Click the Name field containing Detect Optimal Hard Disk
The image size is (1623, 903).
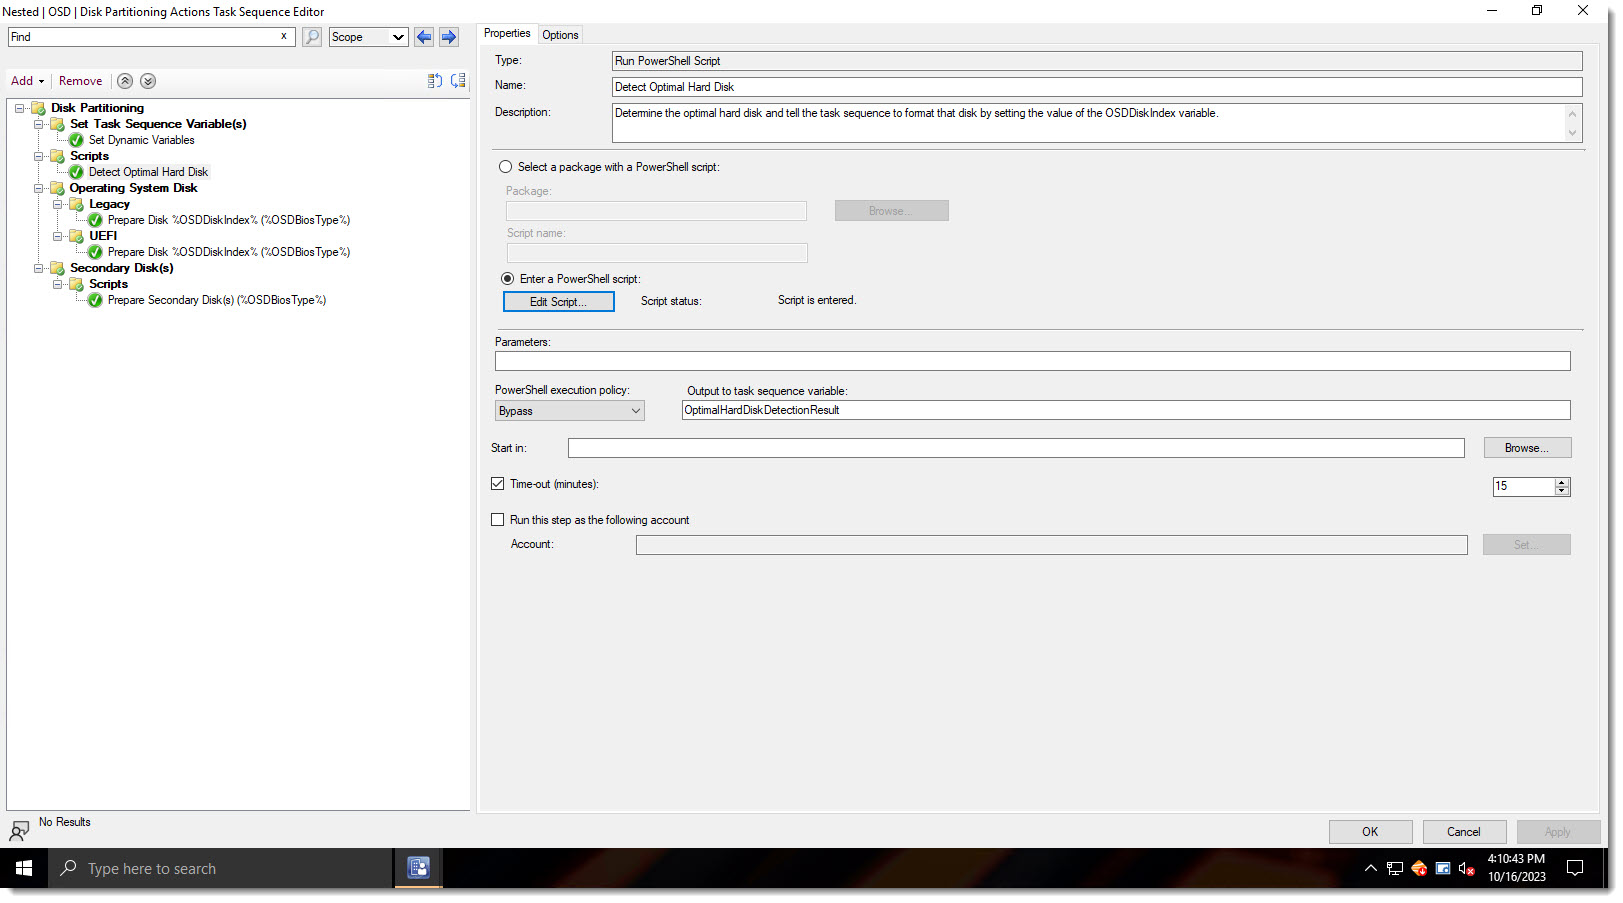point(1097,87)
